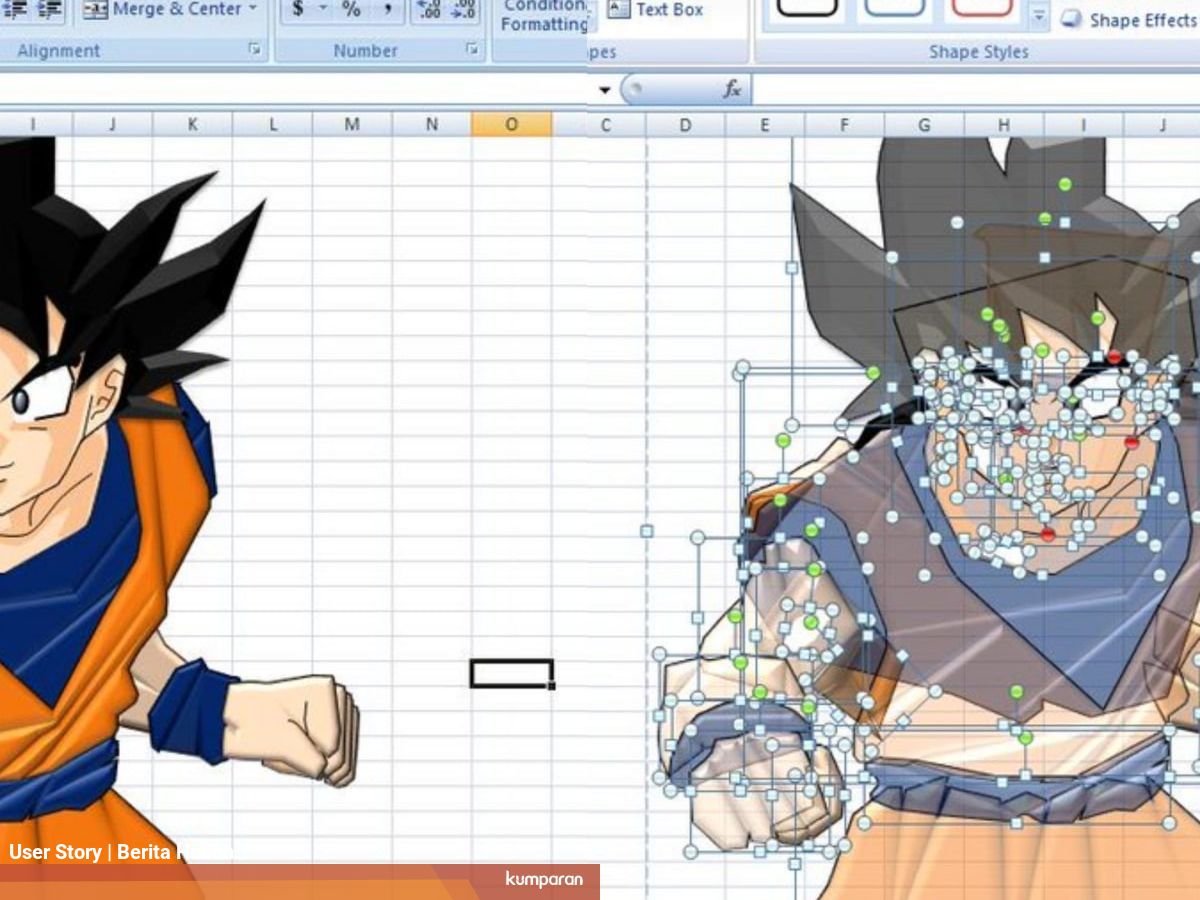Image resolution: width=1200 pixels, height=900 pixels.
Task: Open the accounting format dropdown arrow
Action: pos(323,9)
